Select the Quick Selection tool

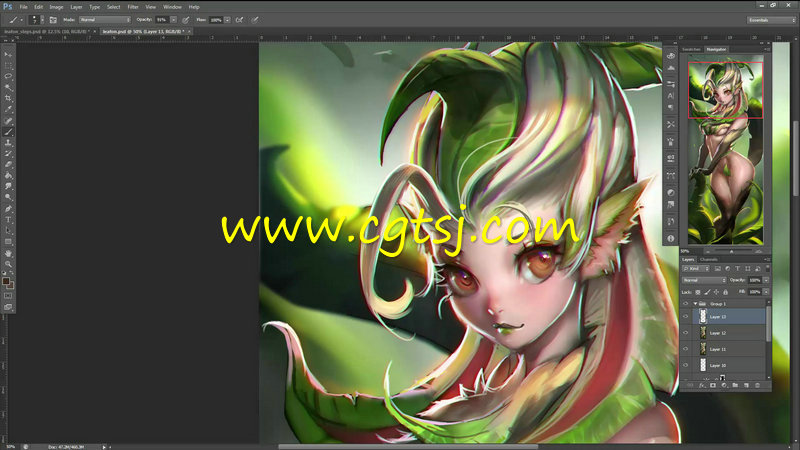click(x=8, y=87)
